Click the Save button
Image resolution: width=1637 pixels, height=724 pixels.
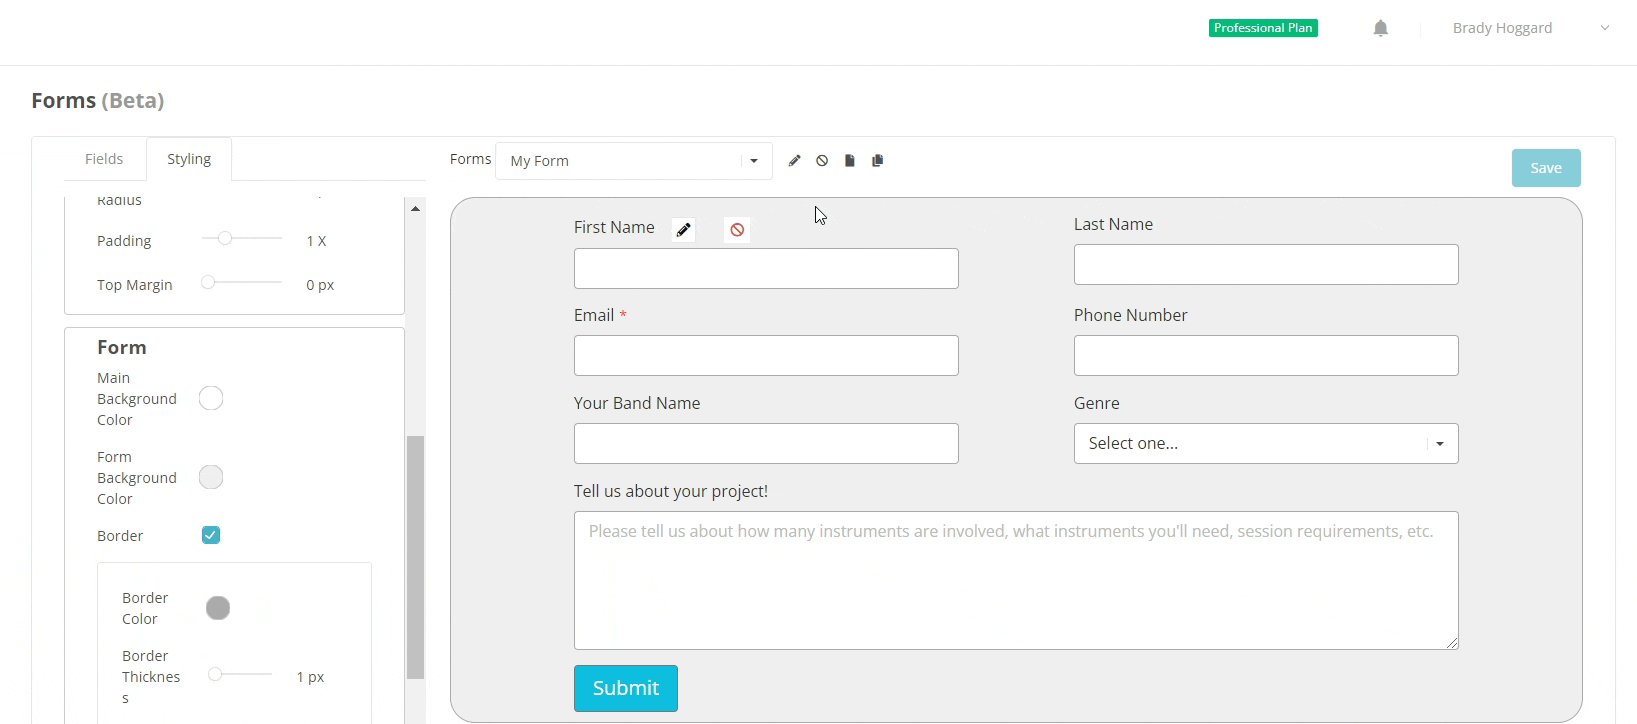coord(1545,168)
